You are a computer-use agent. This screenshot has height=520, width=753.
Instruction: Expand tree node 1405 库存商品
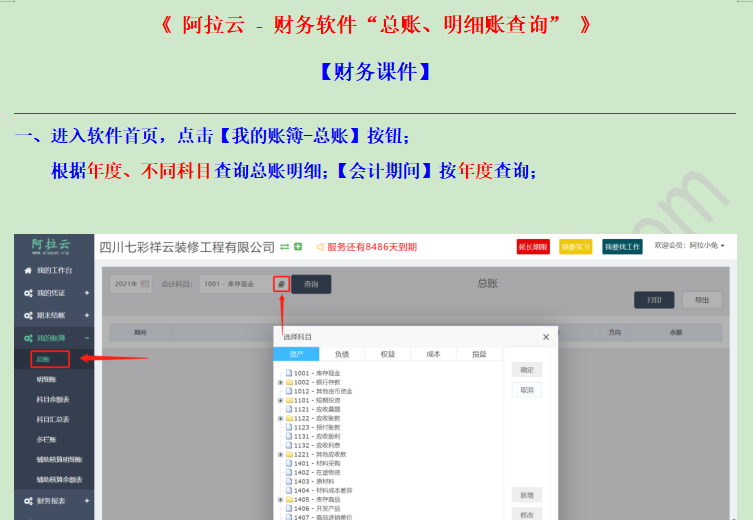280,500
